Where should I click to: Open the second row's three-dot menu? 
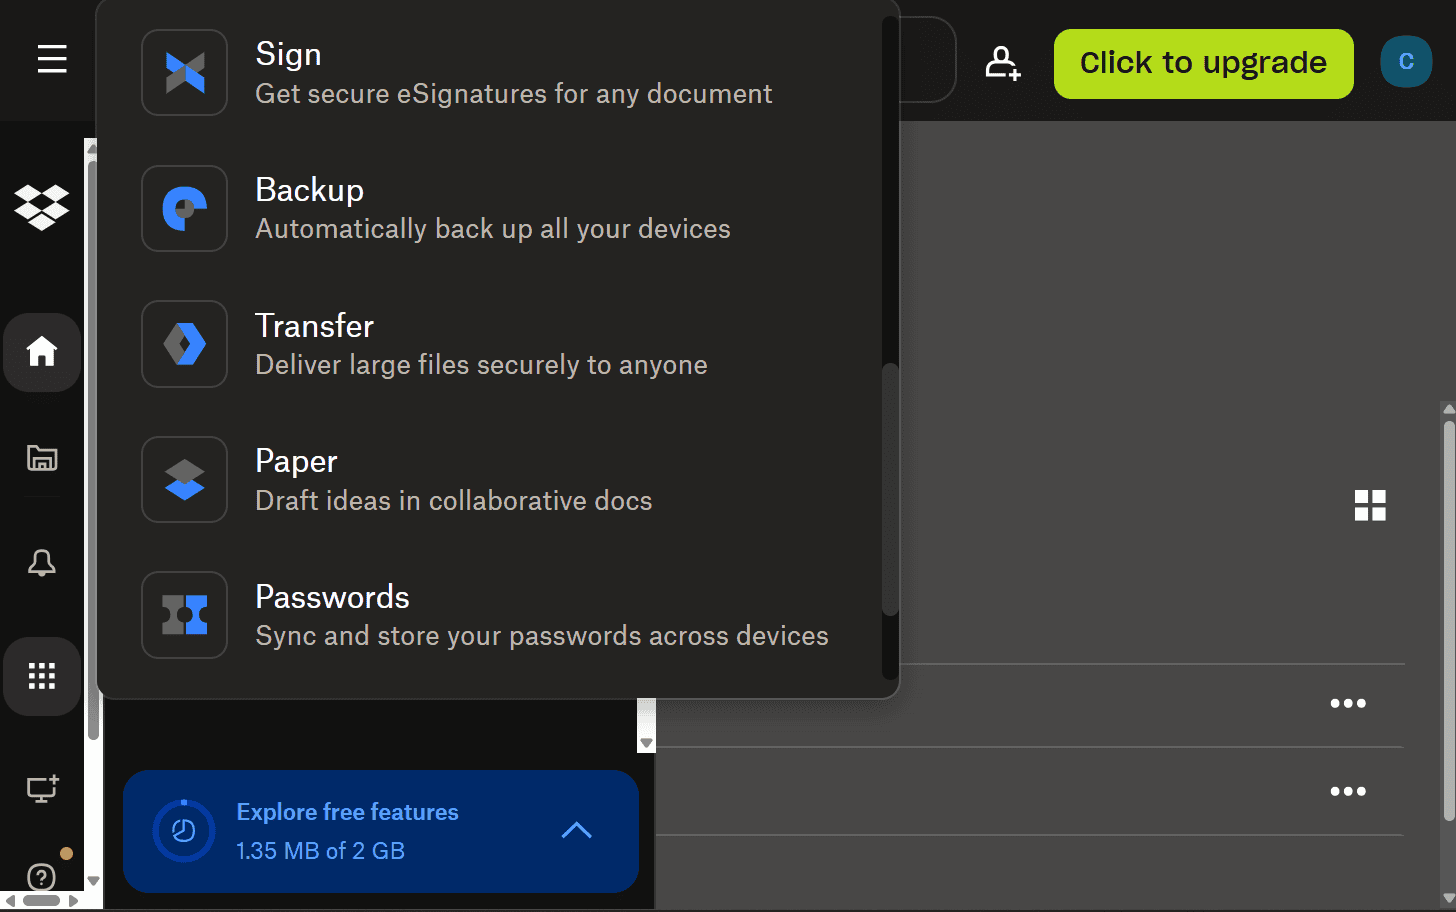click(x=1347, y=791)
